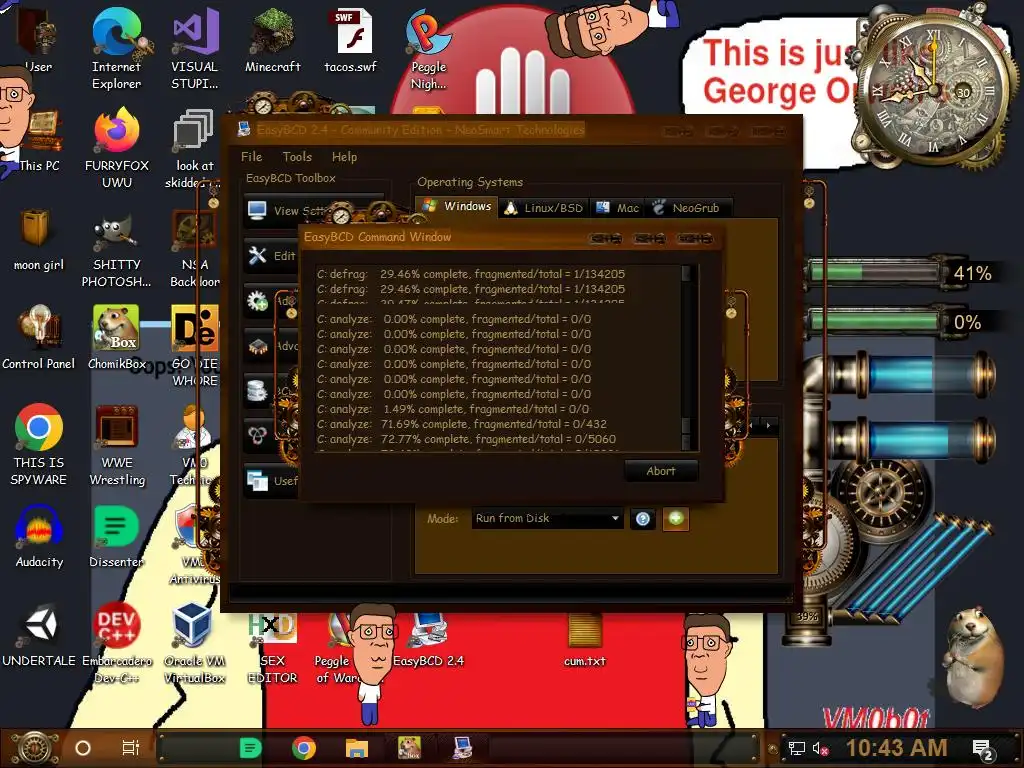Open the Dissenter desktop icon
The image size is (1024, 768).
[x=116, y=536]
